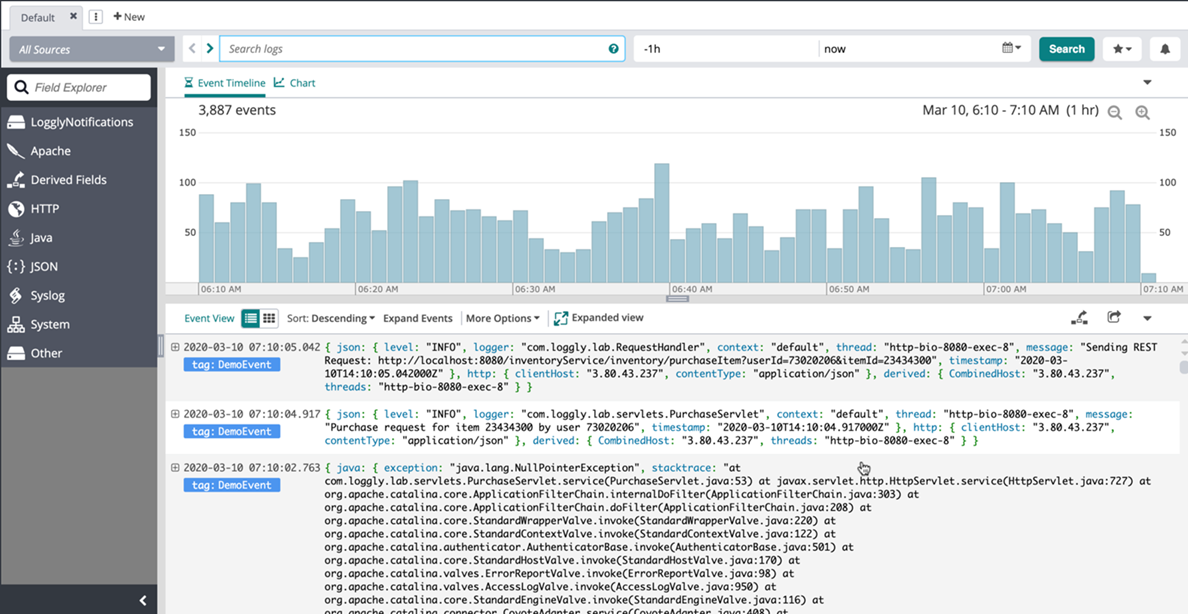Screen dimensions: 1188x614
Task: Switch to the Chart tab
Action: click(295, 83)
